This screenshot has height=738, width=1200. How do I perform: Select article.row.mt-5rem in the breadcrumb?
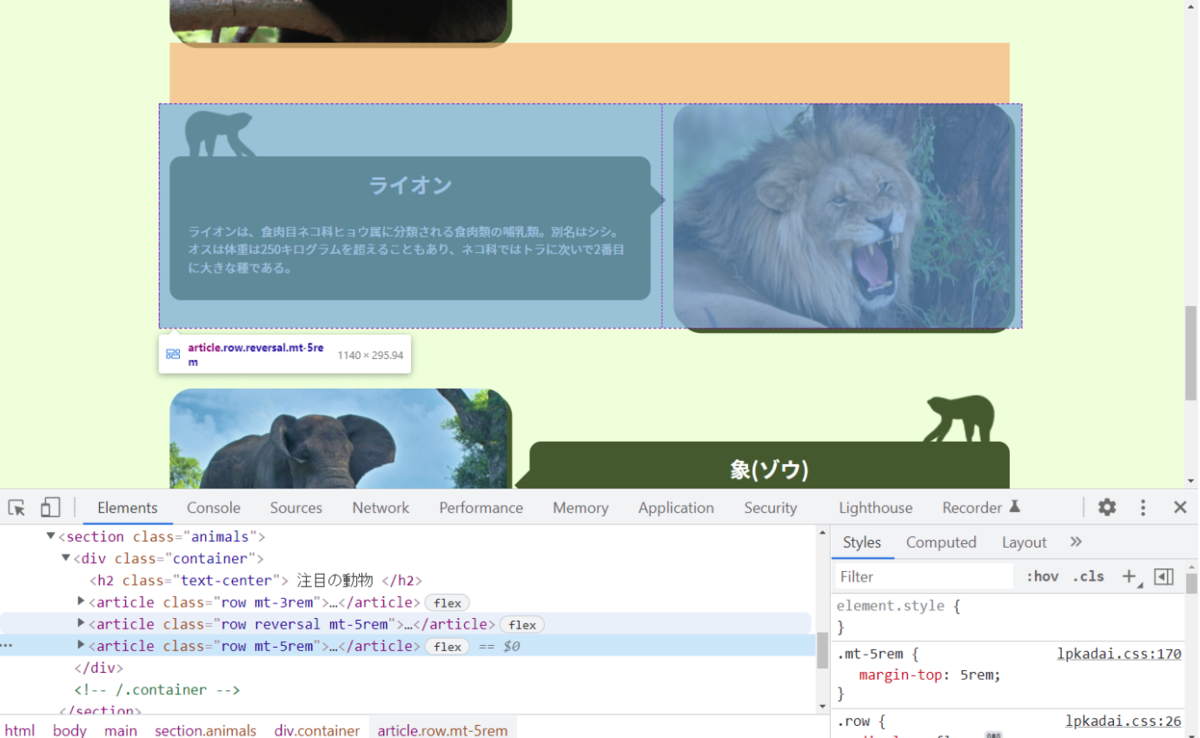[x=442, y=730]
